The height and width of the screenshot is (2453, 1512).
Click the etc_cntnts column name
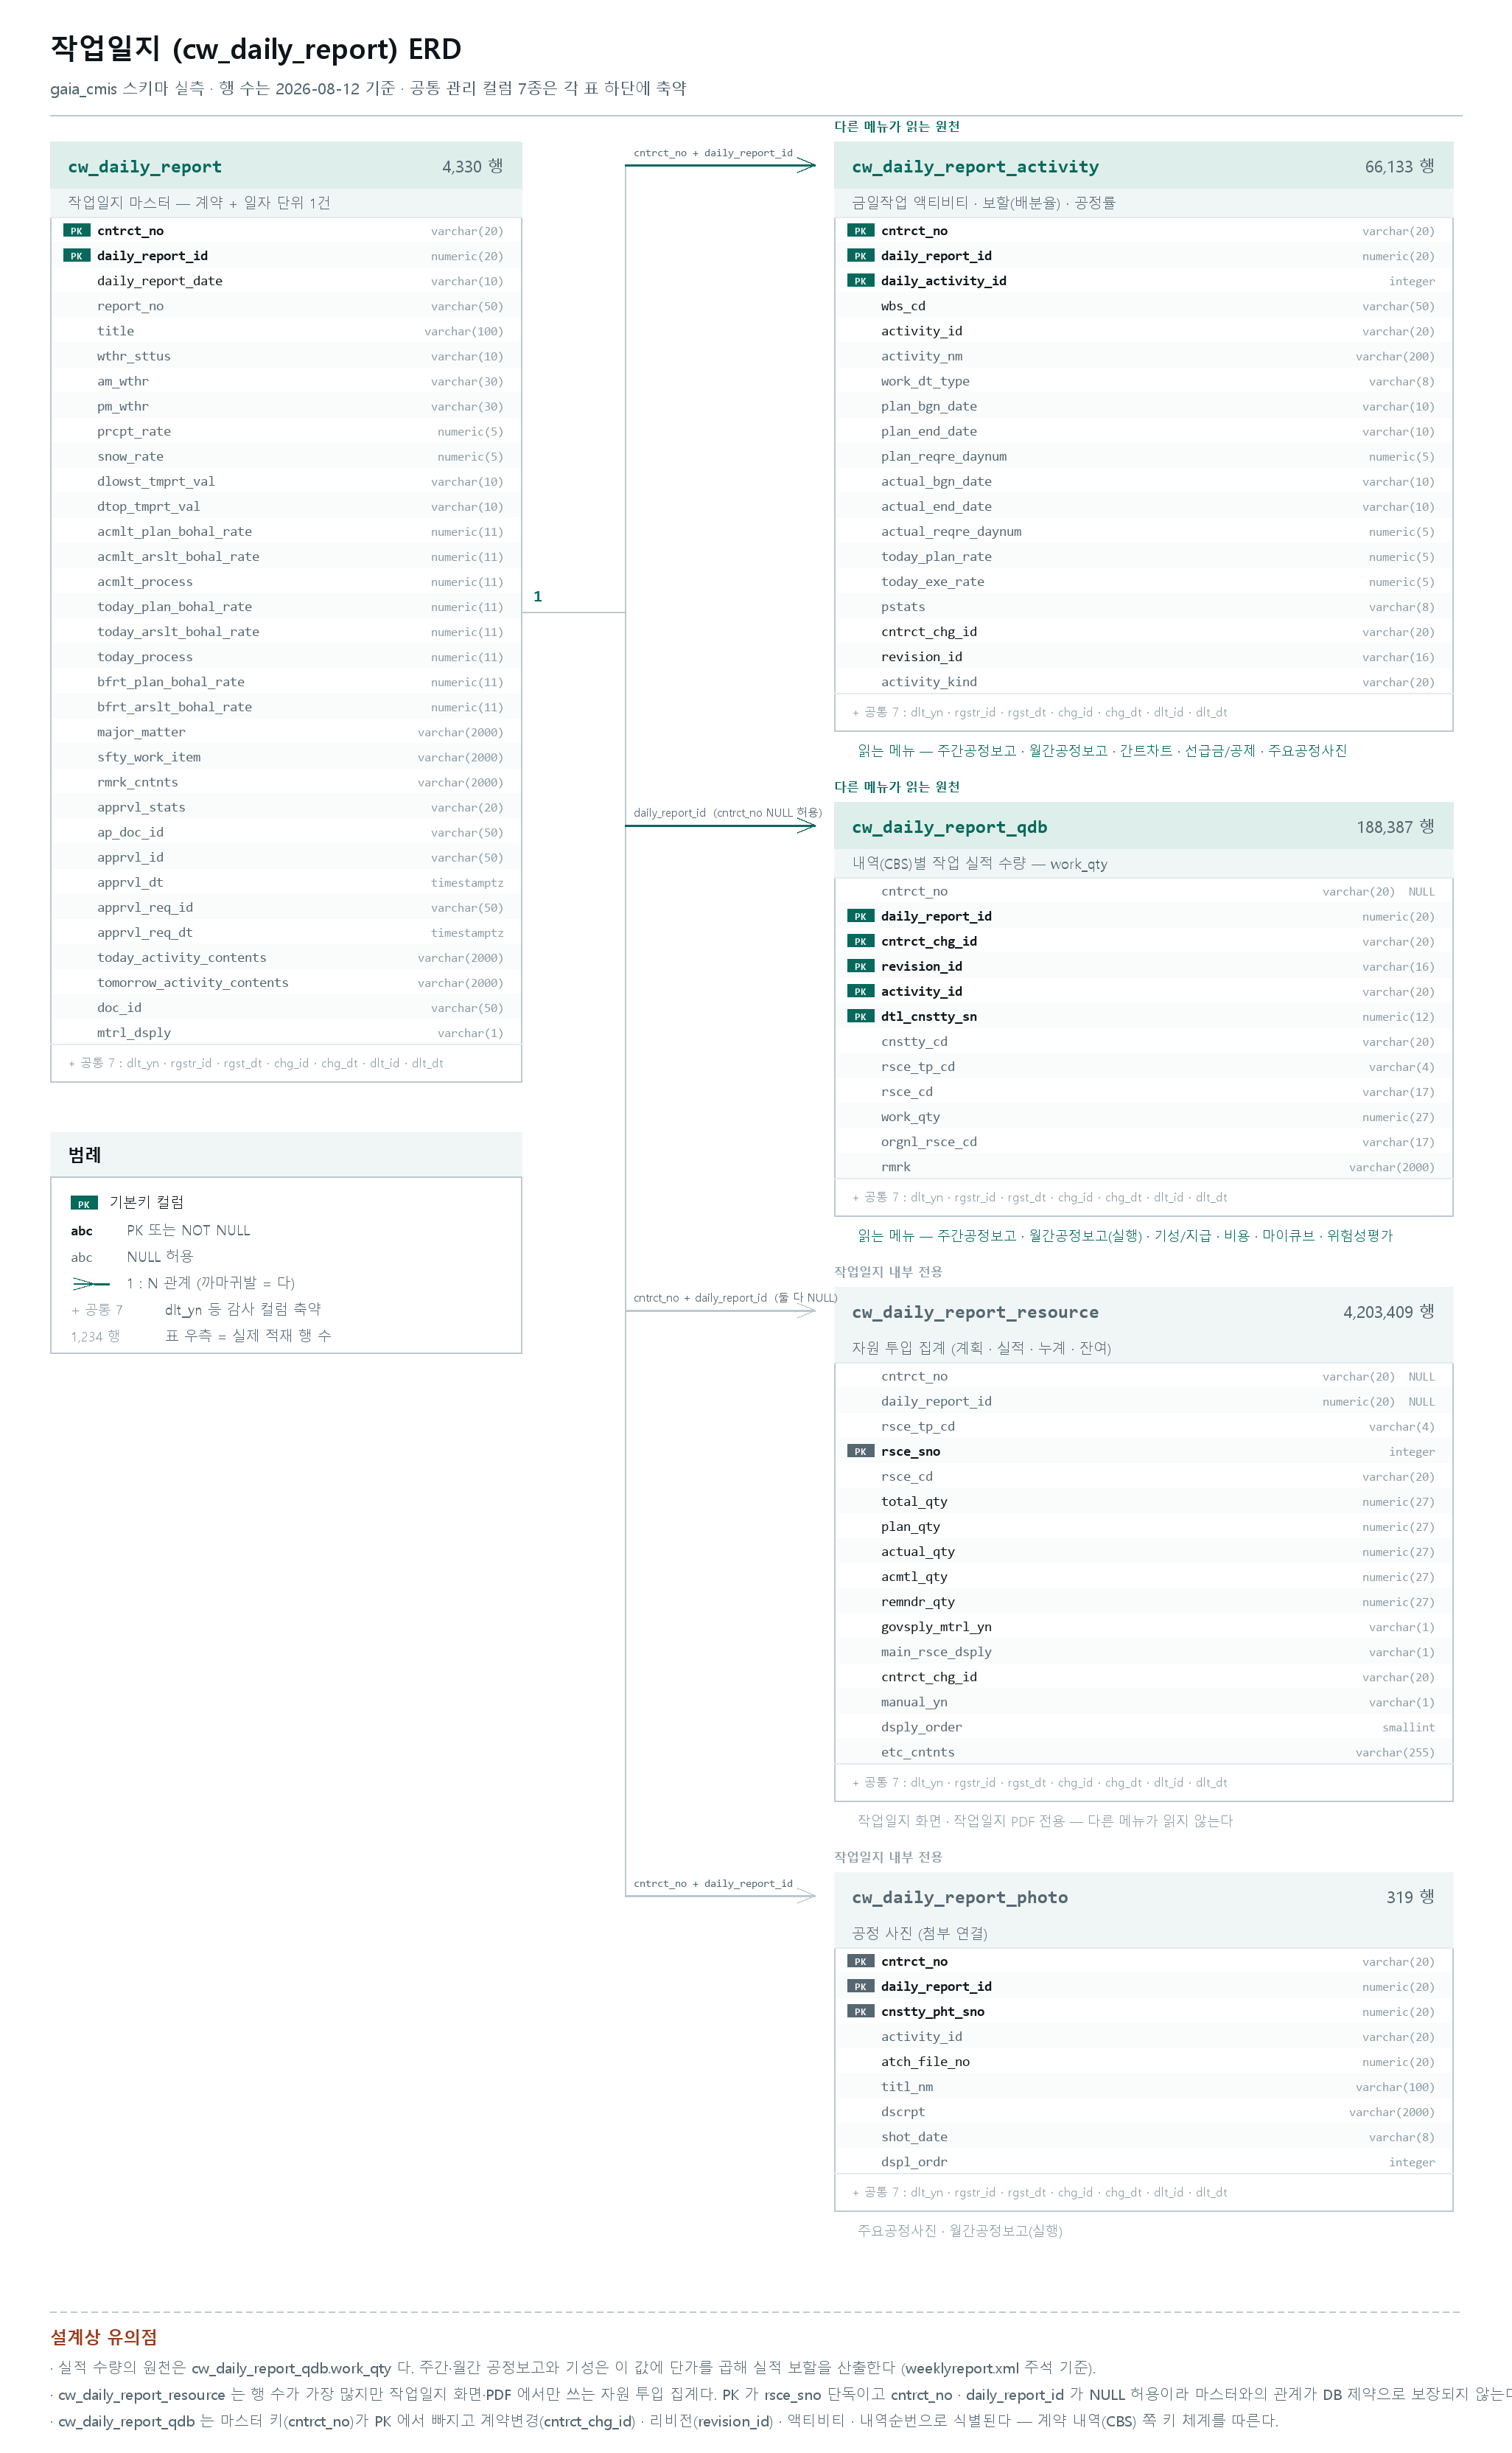918,1751
